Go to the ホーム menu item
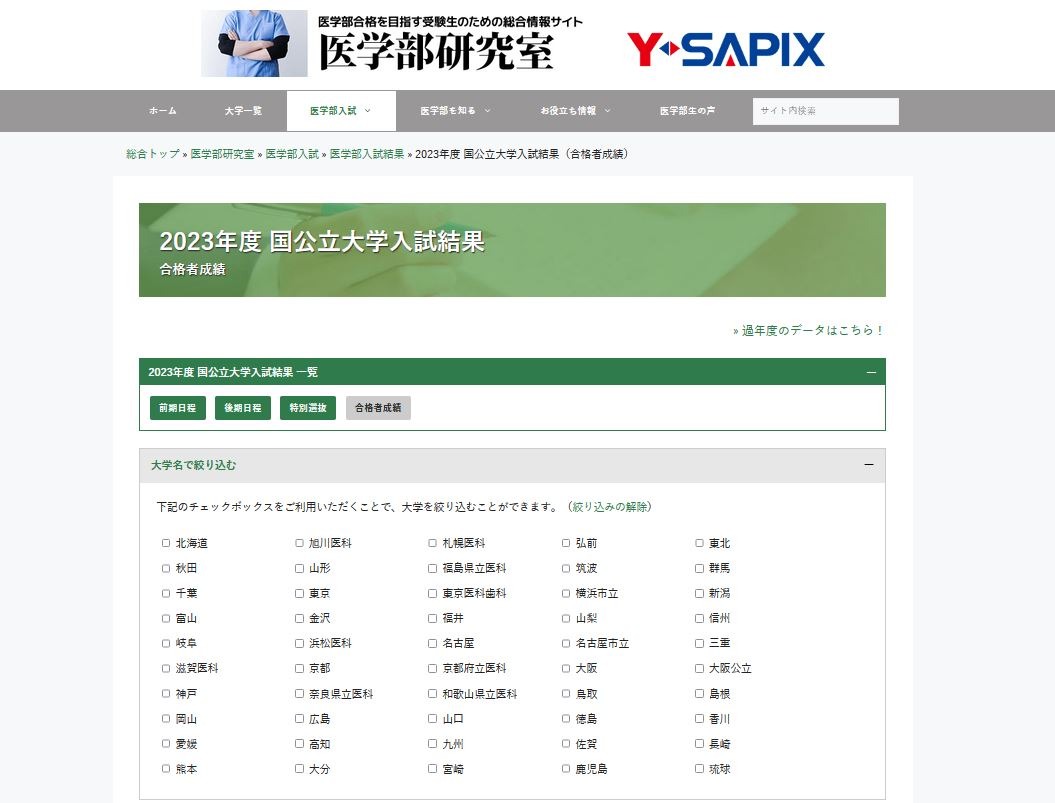Image resolution: width=1055 pixels, height=803 pixels. click(163, 111)
